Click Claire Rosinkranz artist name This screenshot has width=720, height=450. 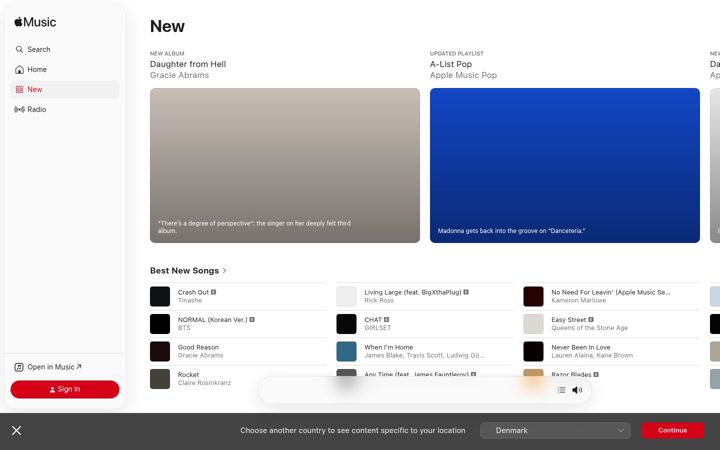pos(204,383)
